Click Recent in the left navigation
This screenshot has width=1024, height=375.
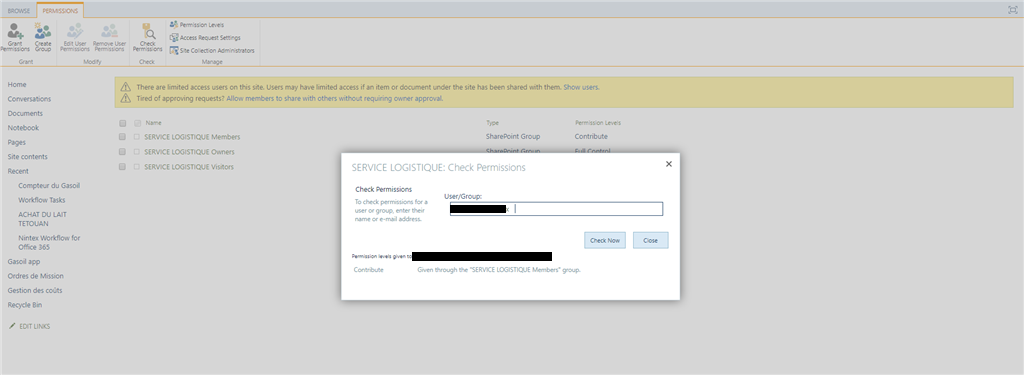click(18, 171)
